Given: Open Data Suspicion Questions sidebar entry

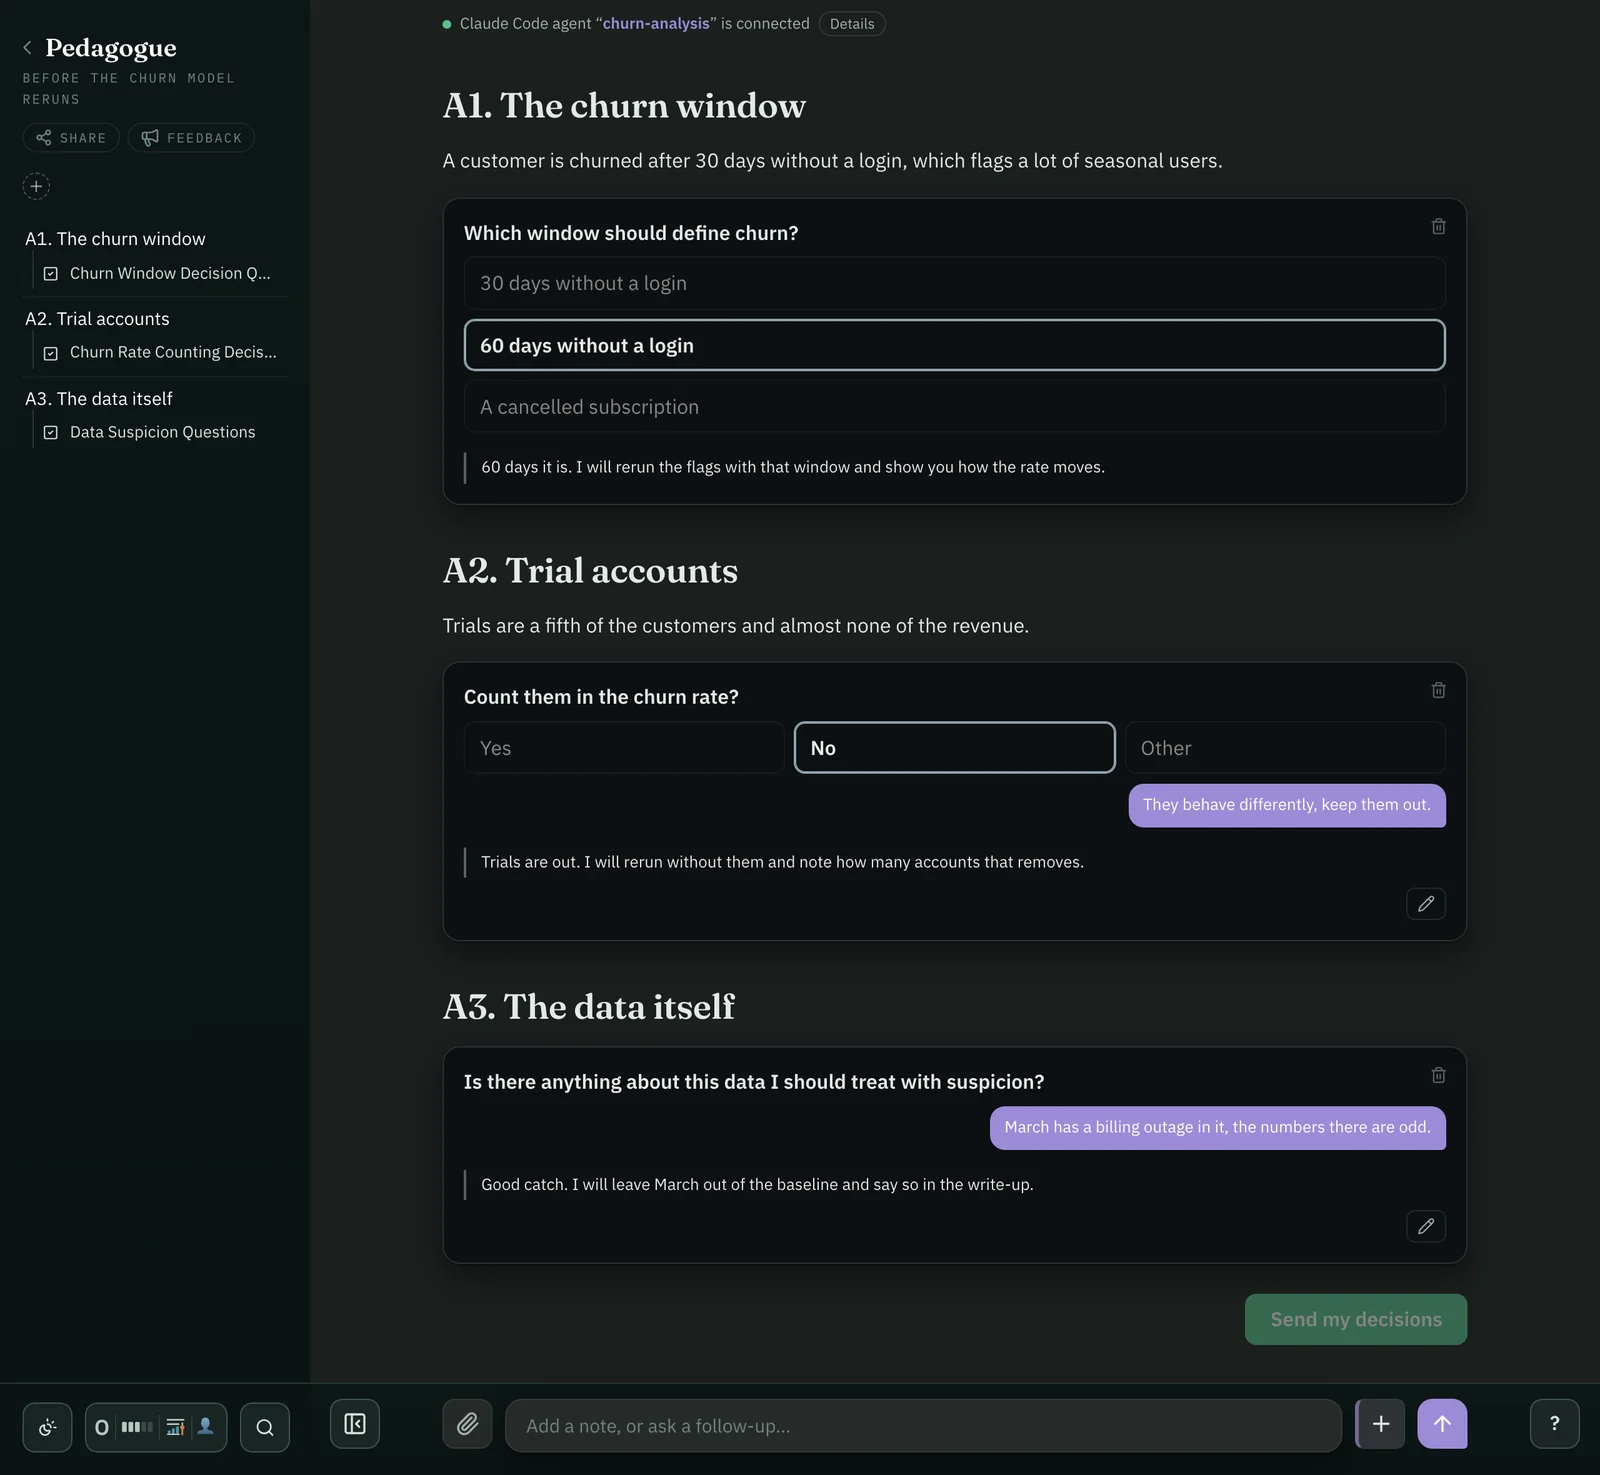Looking at the screenshot, I should point(162,432).
